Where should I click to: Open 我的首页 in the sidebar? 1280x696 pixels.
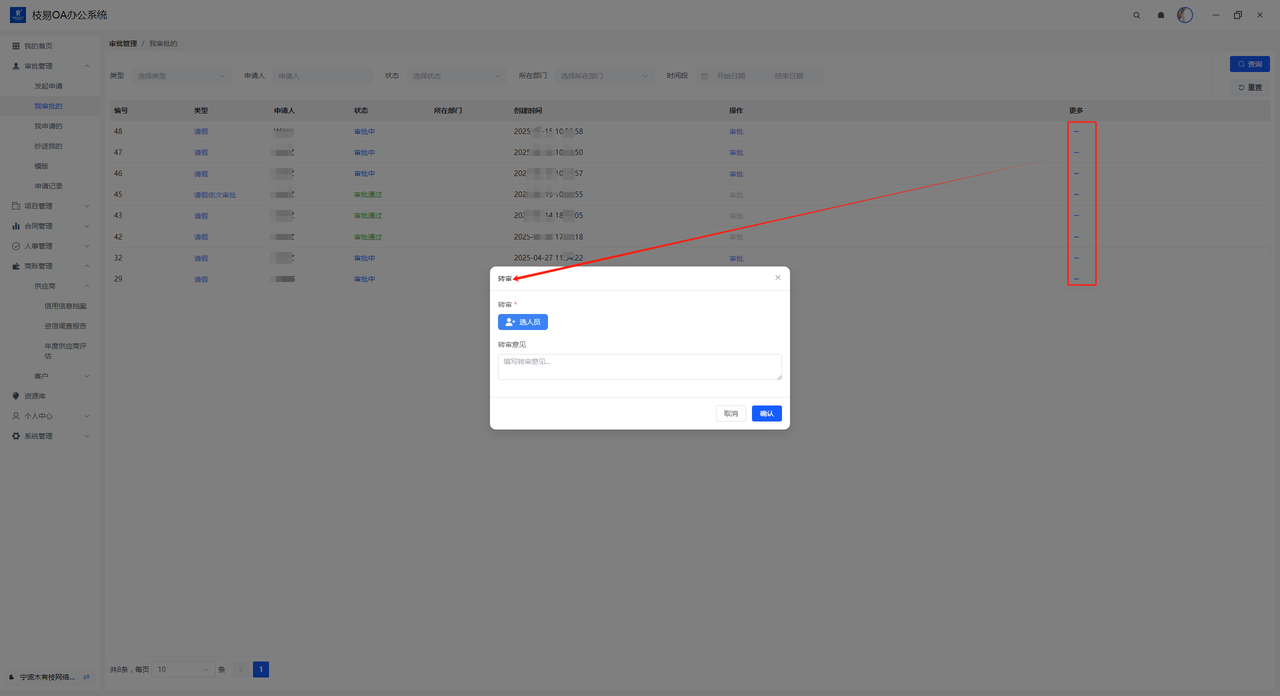tap(38, 46)
